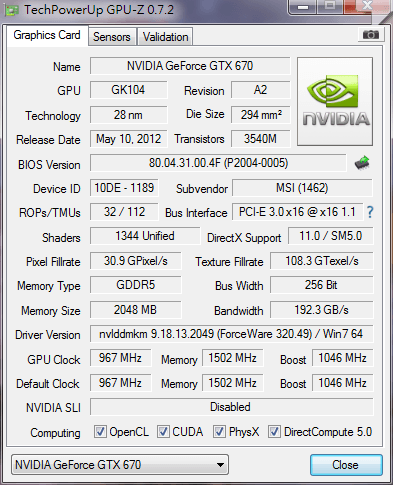The height and width of the screenshot is (485, 393).
Task: Click the Subvendor MSI field
Action: [302, 188]
